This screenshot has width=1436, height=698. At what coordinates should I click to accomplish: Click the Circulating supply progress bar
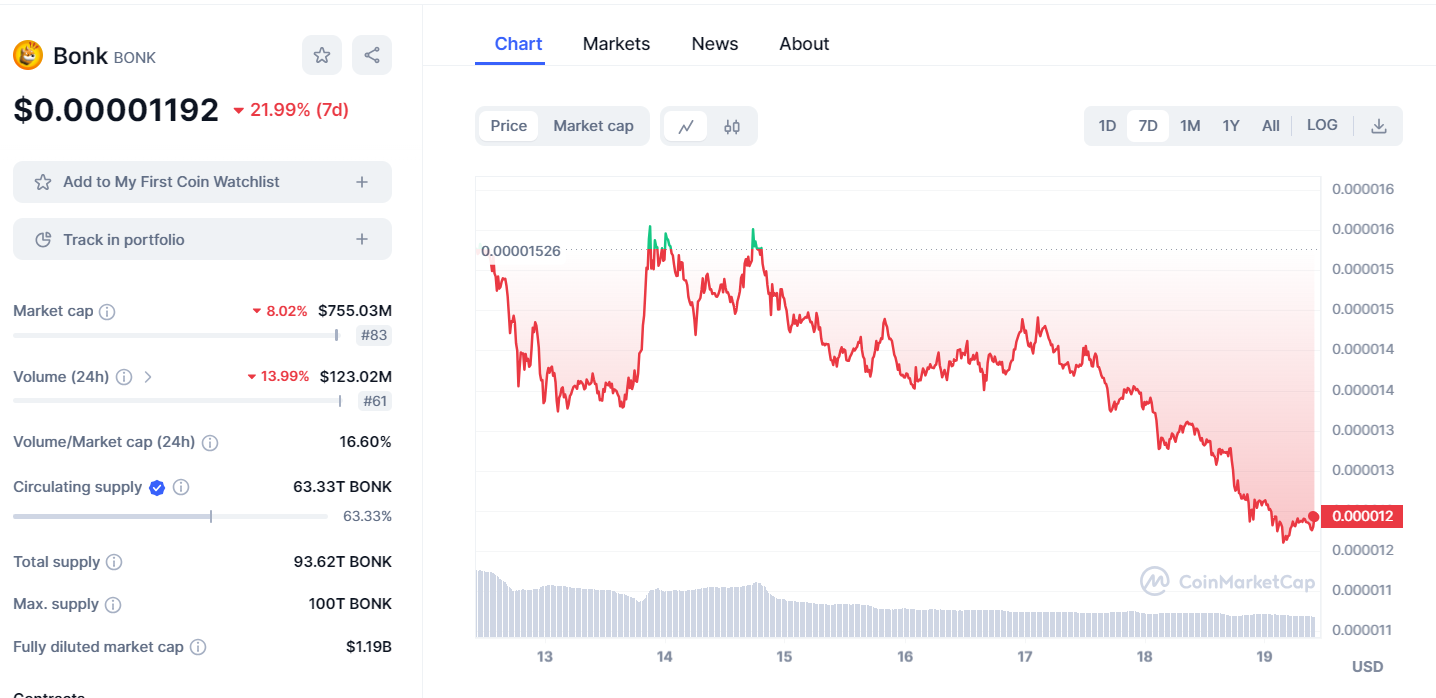170,516
